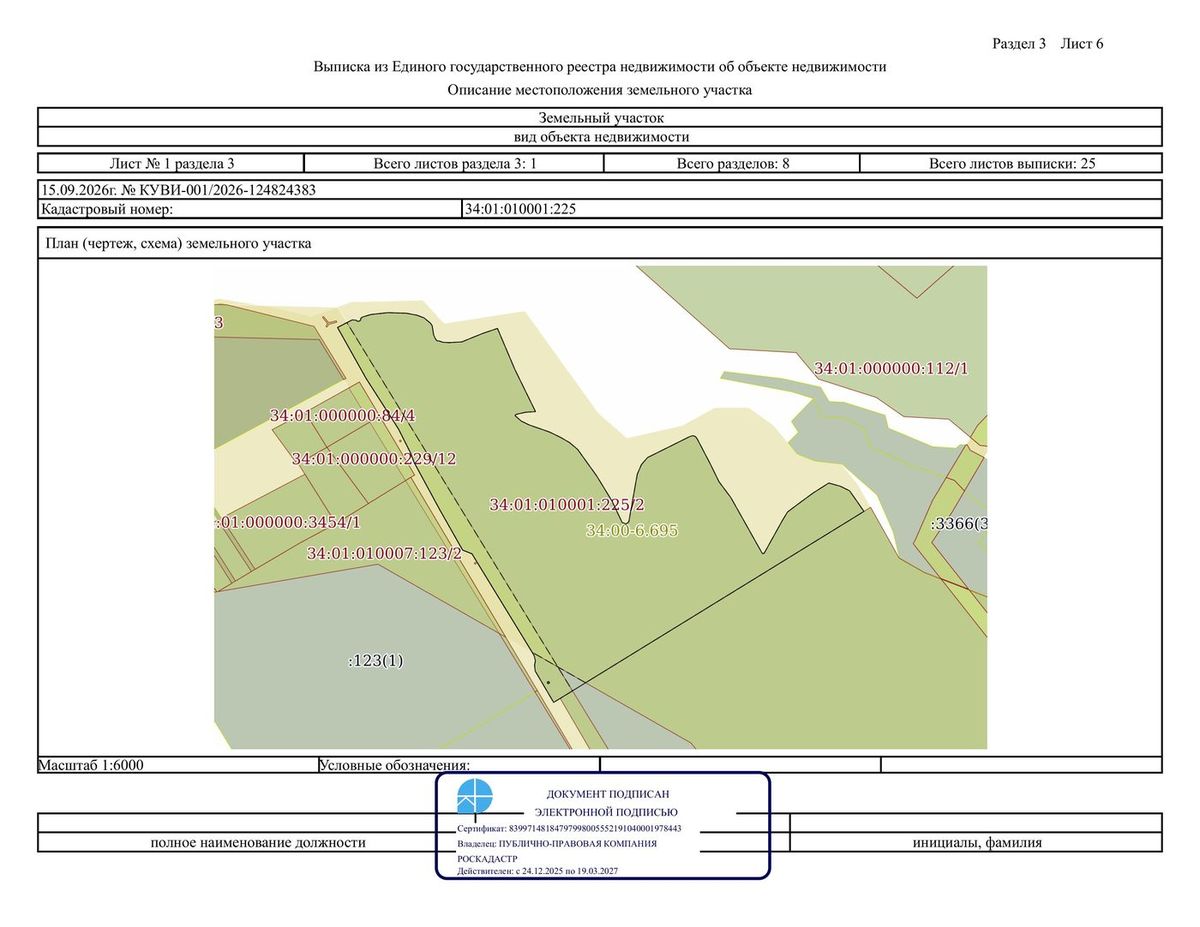The image size is (1200, 927).
Task: Select request number "КУВИ-001/2026-124824383" line
Action: pyautogui.click(x=600, y=190)
